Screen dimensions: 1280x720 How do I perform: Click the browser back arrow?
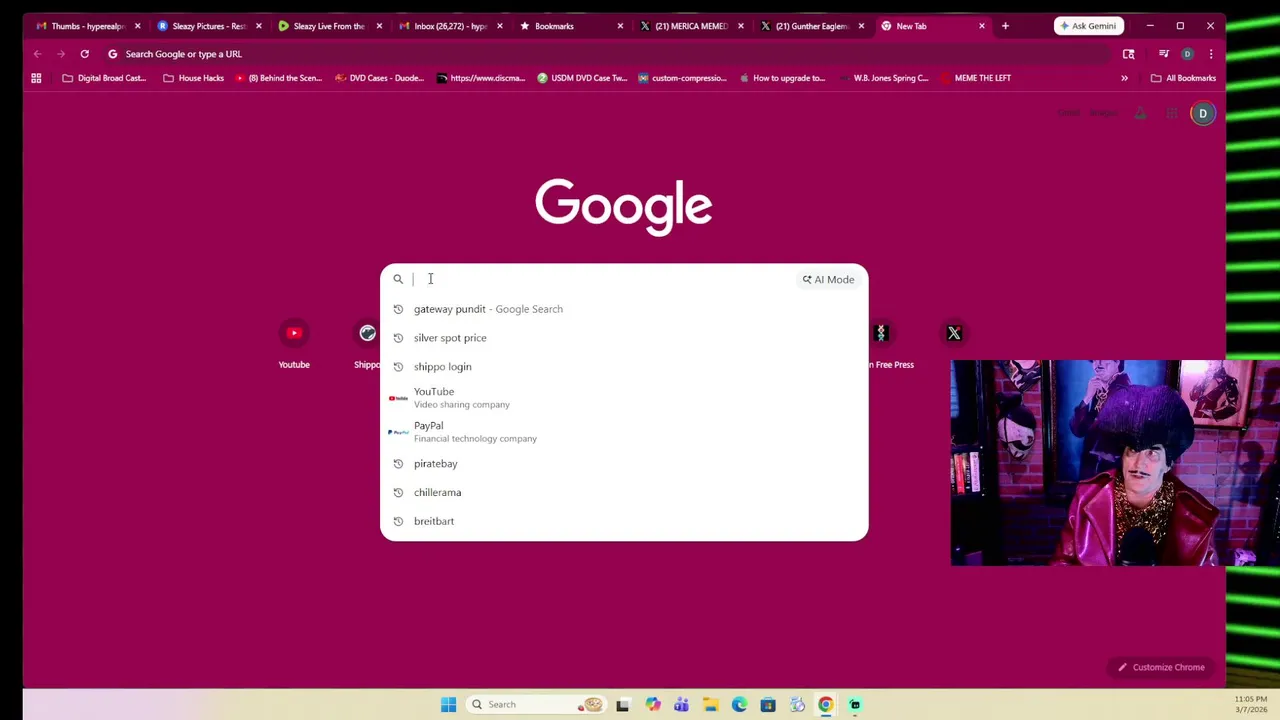(37, 54)
